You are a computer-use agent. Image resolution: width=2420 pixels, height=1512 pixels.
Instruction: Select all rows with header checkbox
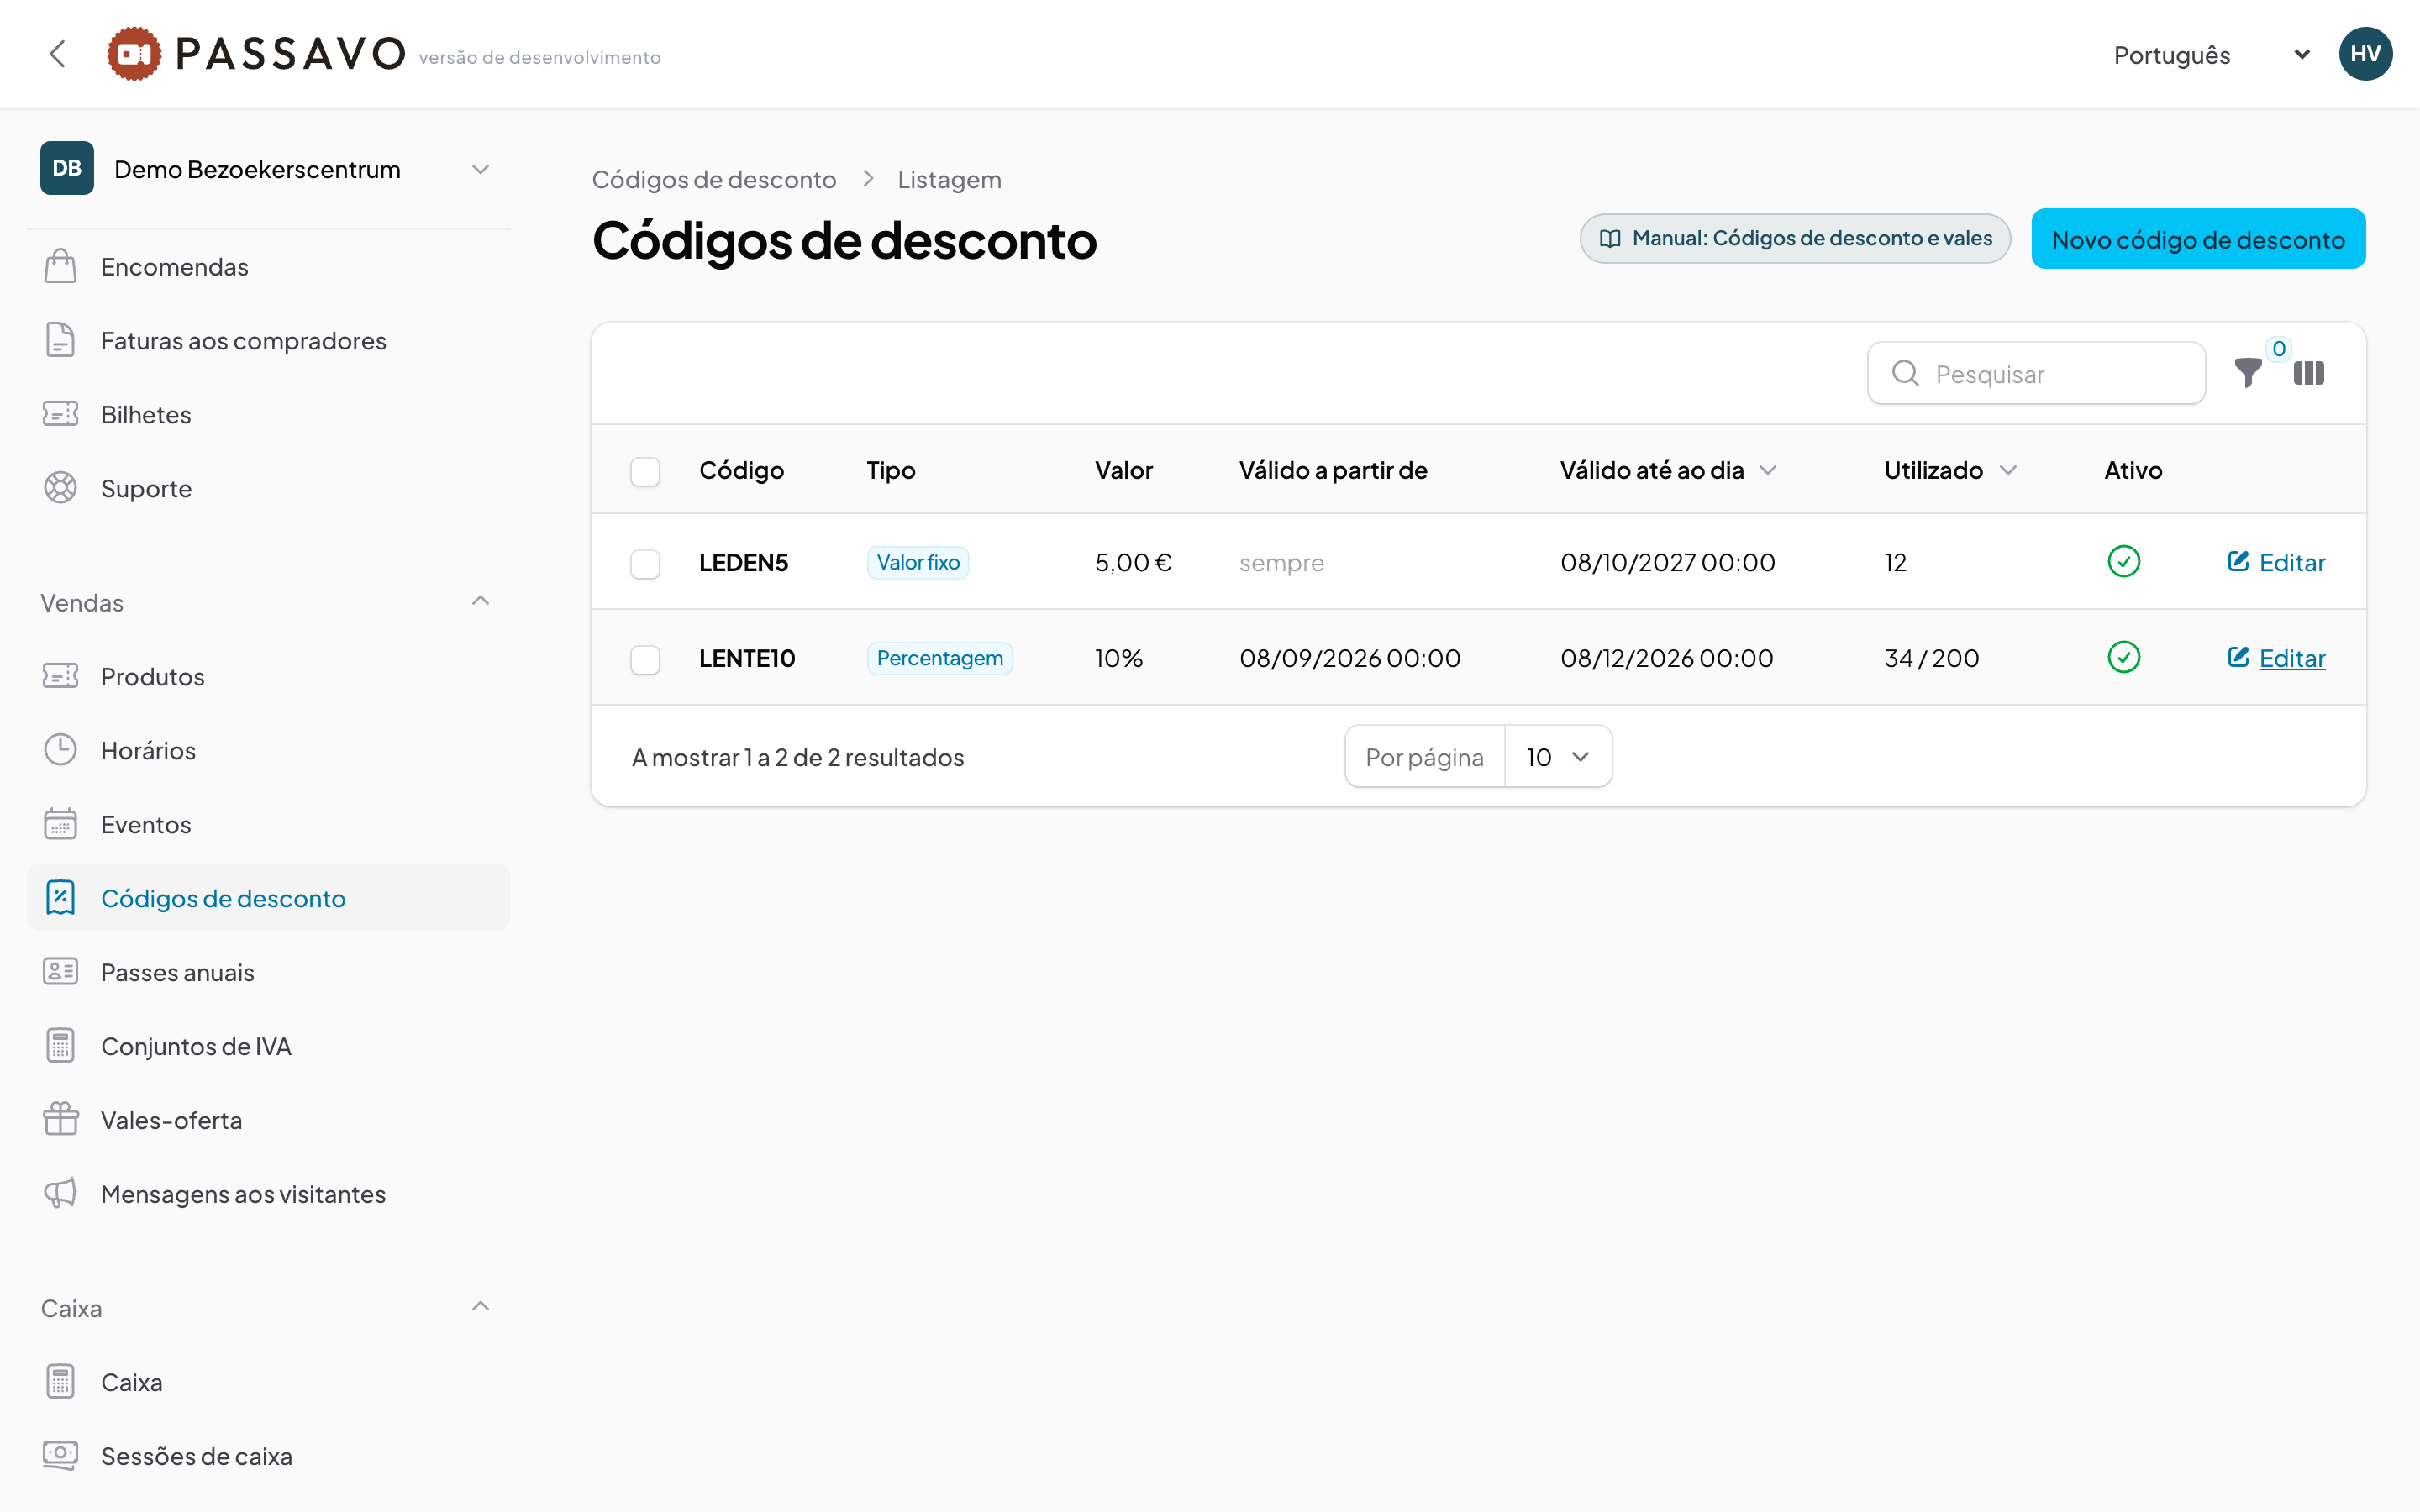[645, 471]
